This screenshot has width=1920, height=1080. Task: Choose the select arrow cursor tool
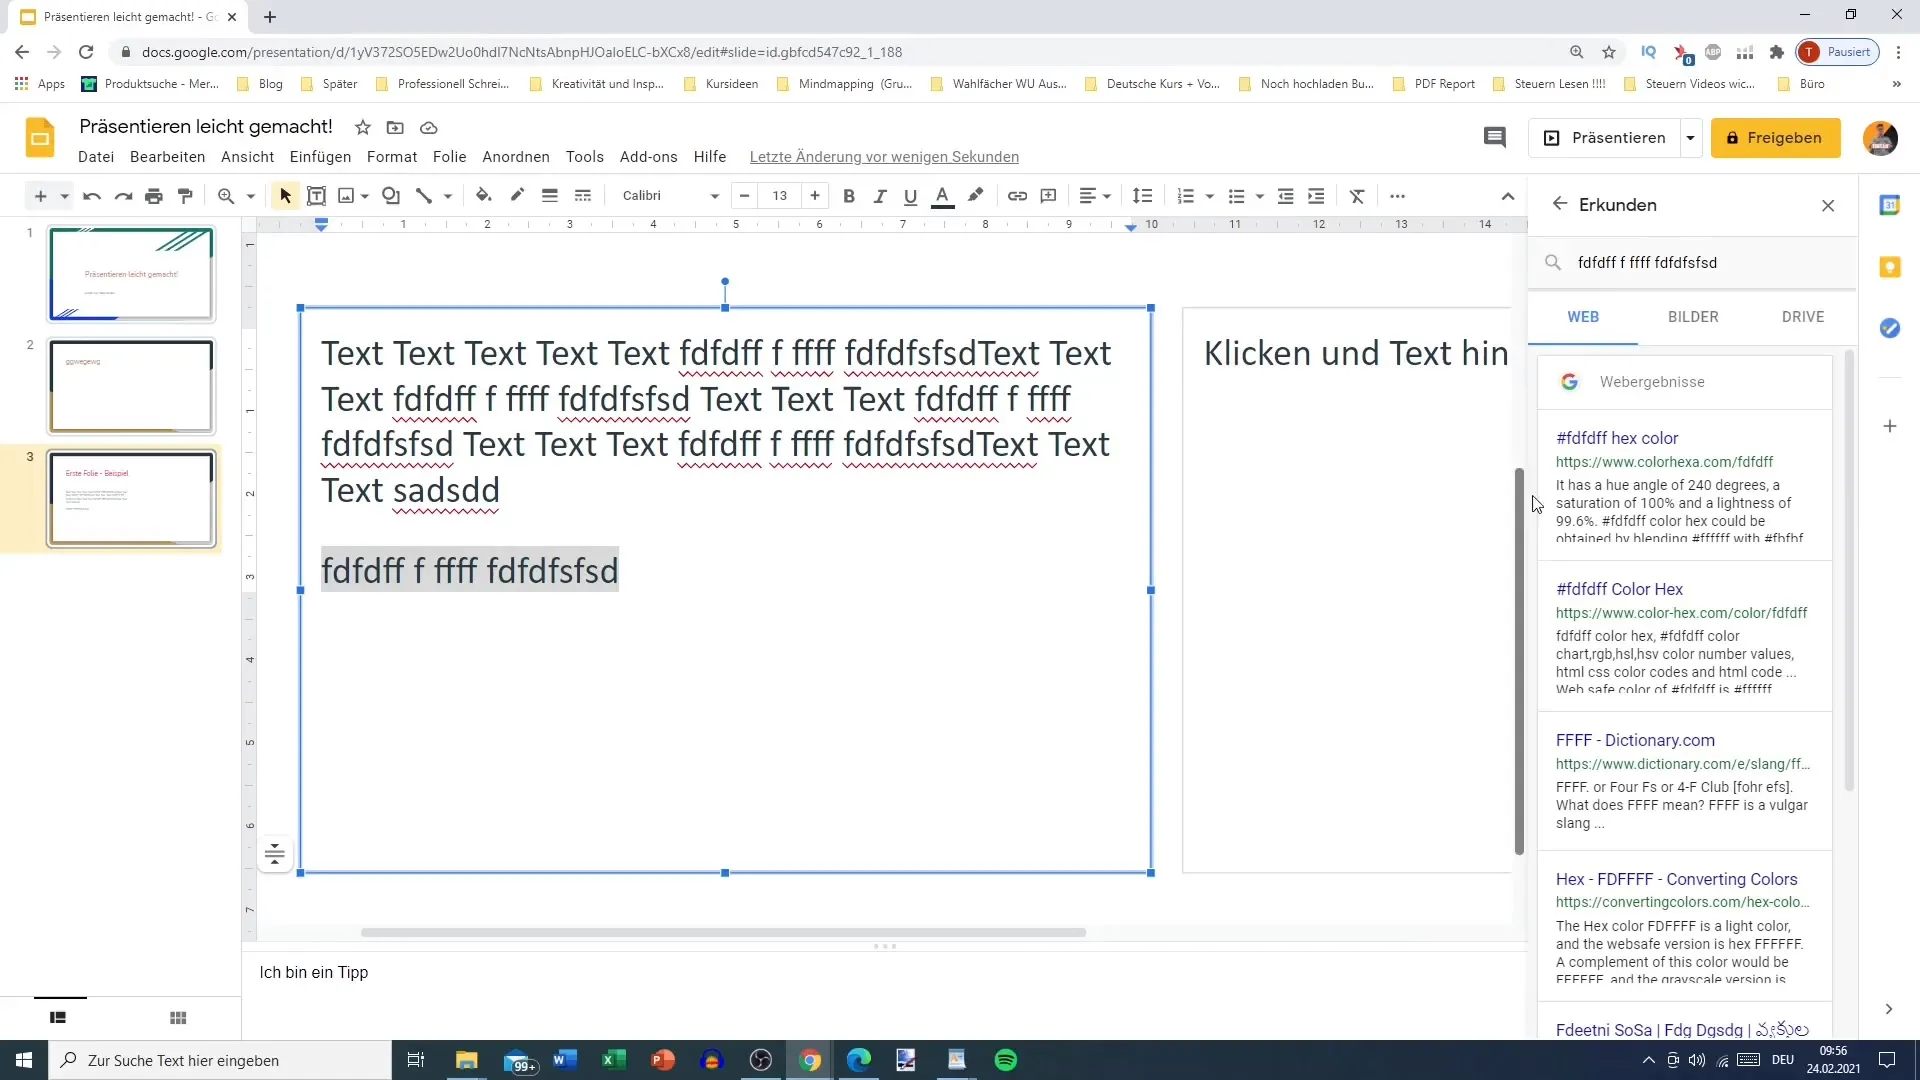coord(285,196)
